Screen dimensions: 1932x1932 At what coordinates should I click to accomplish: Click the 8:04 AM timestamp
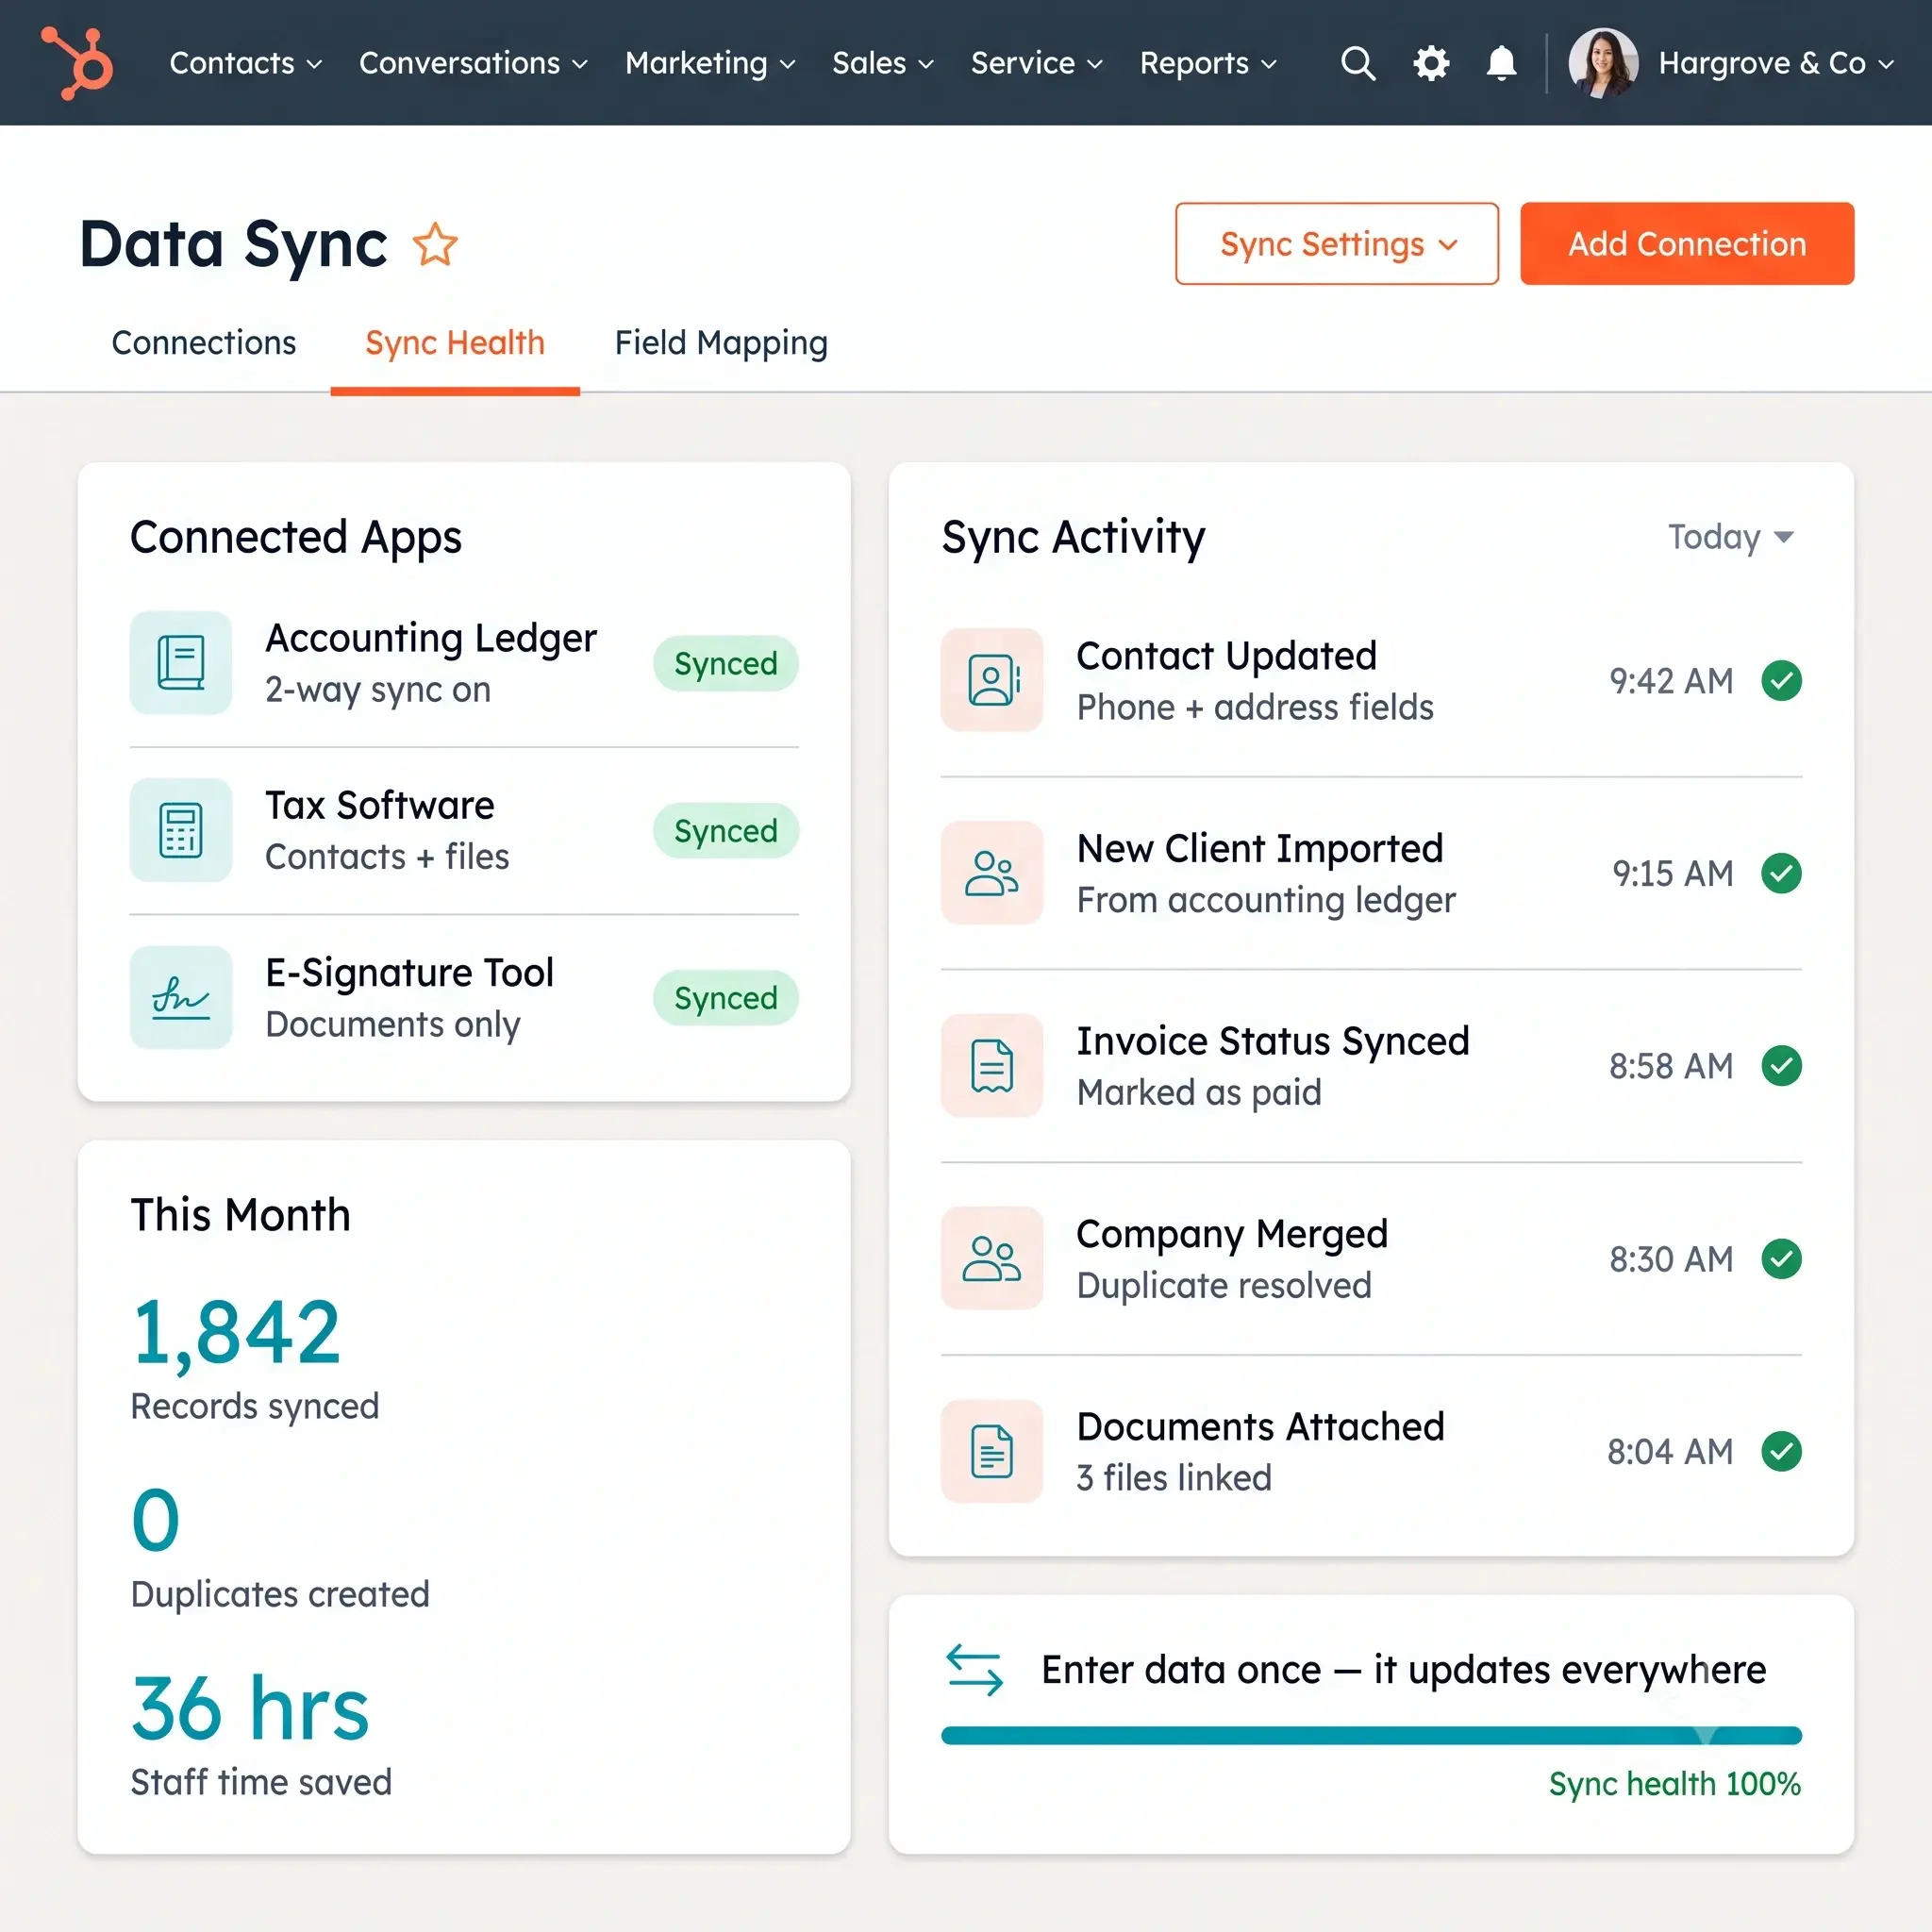click(1670, 1452)
